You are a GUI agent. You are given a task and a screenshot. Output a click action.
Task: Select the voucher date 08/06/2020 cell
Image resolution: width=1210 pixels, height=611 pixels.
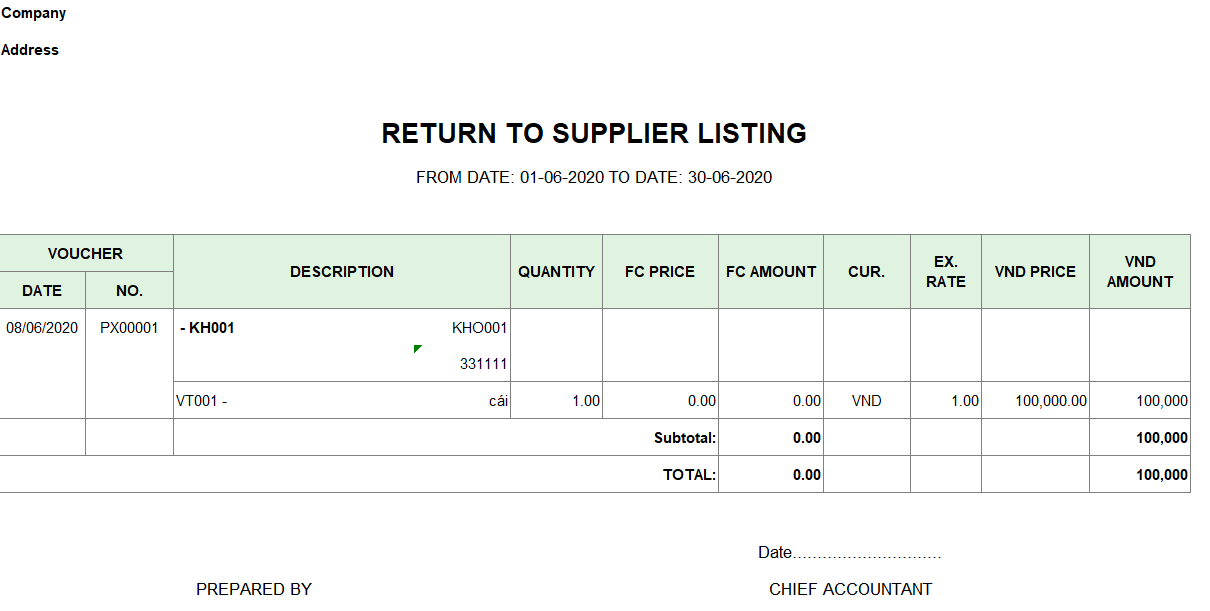point(42,328)
